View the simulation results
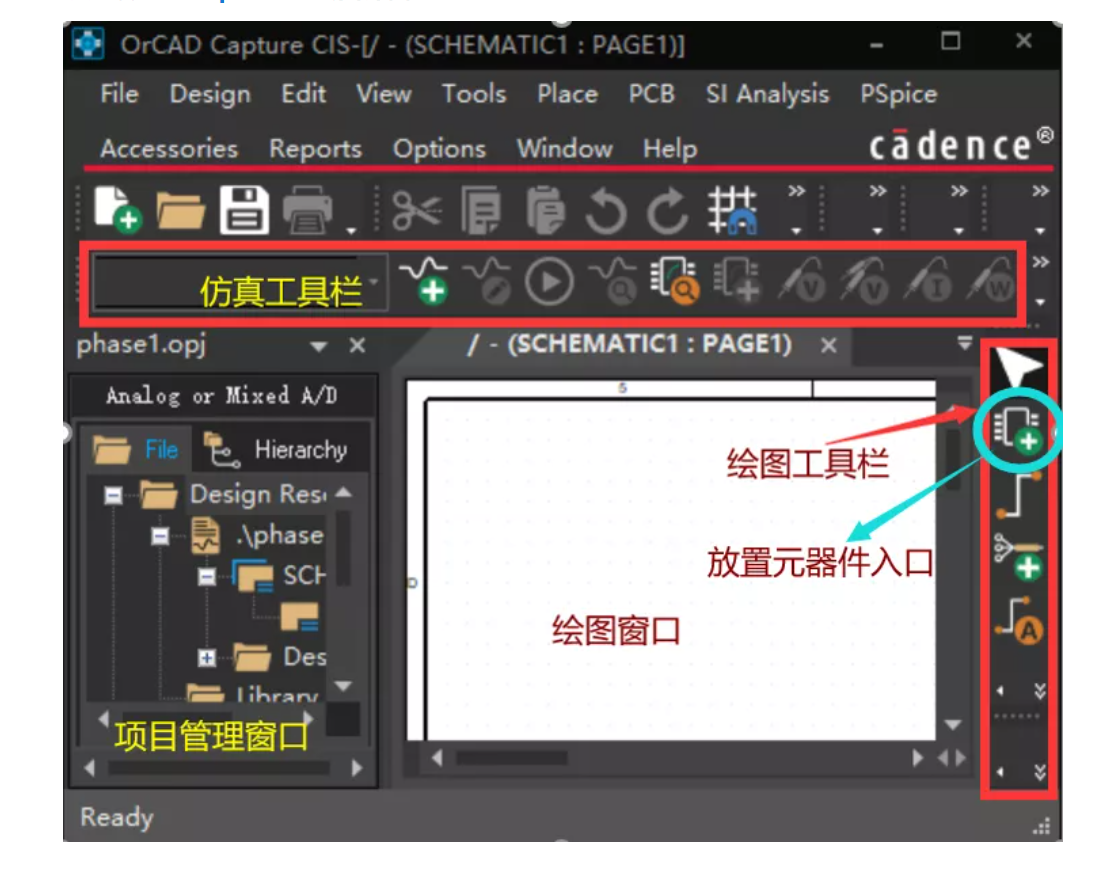Viewport: 1096px width, 892px height. (612, 280)
